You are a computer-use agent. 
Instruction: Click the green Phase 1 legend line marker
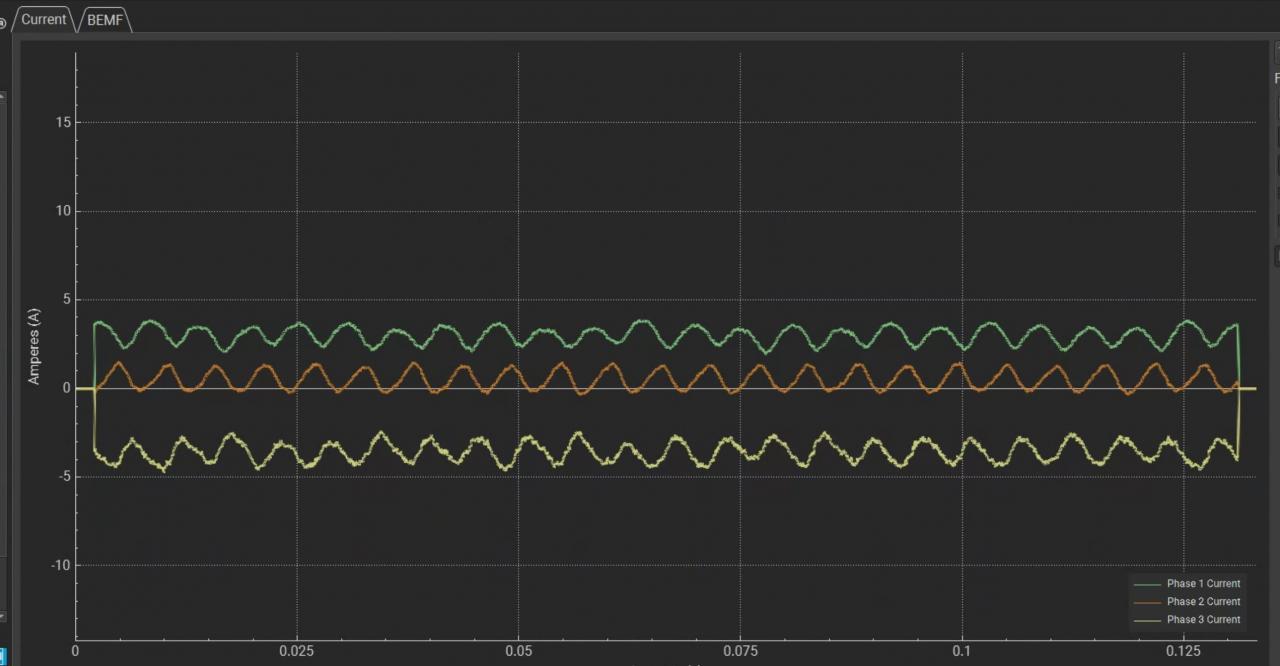point(1150,583)
